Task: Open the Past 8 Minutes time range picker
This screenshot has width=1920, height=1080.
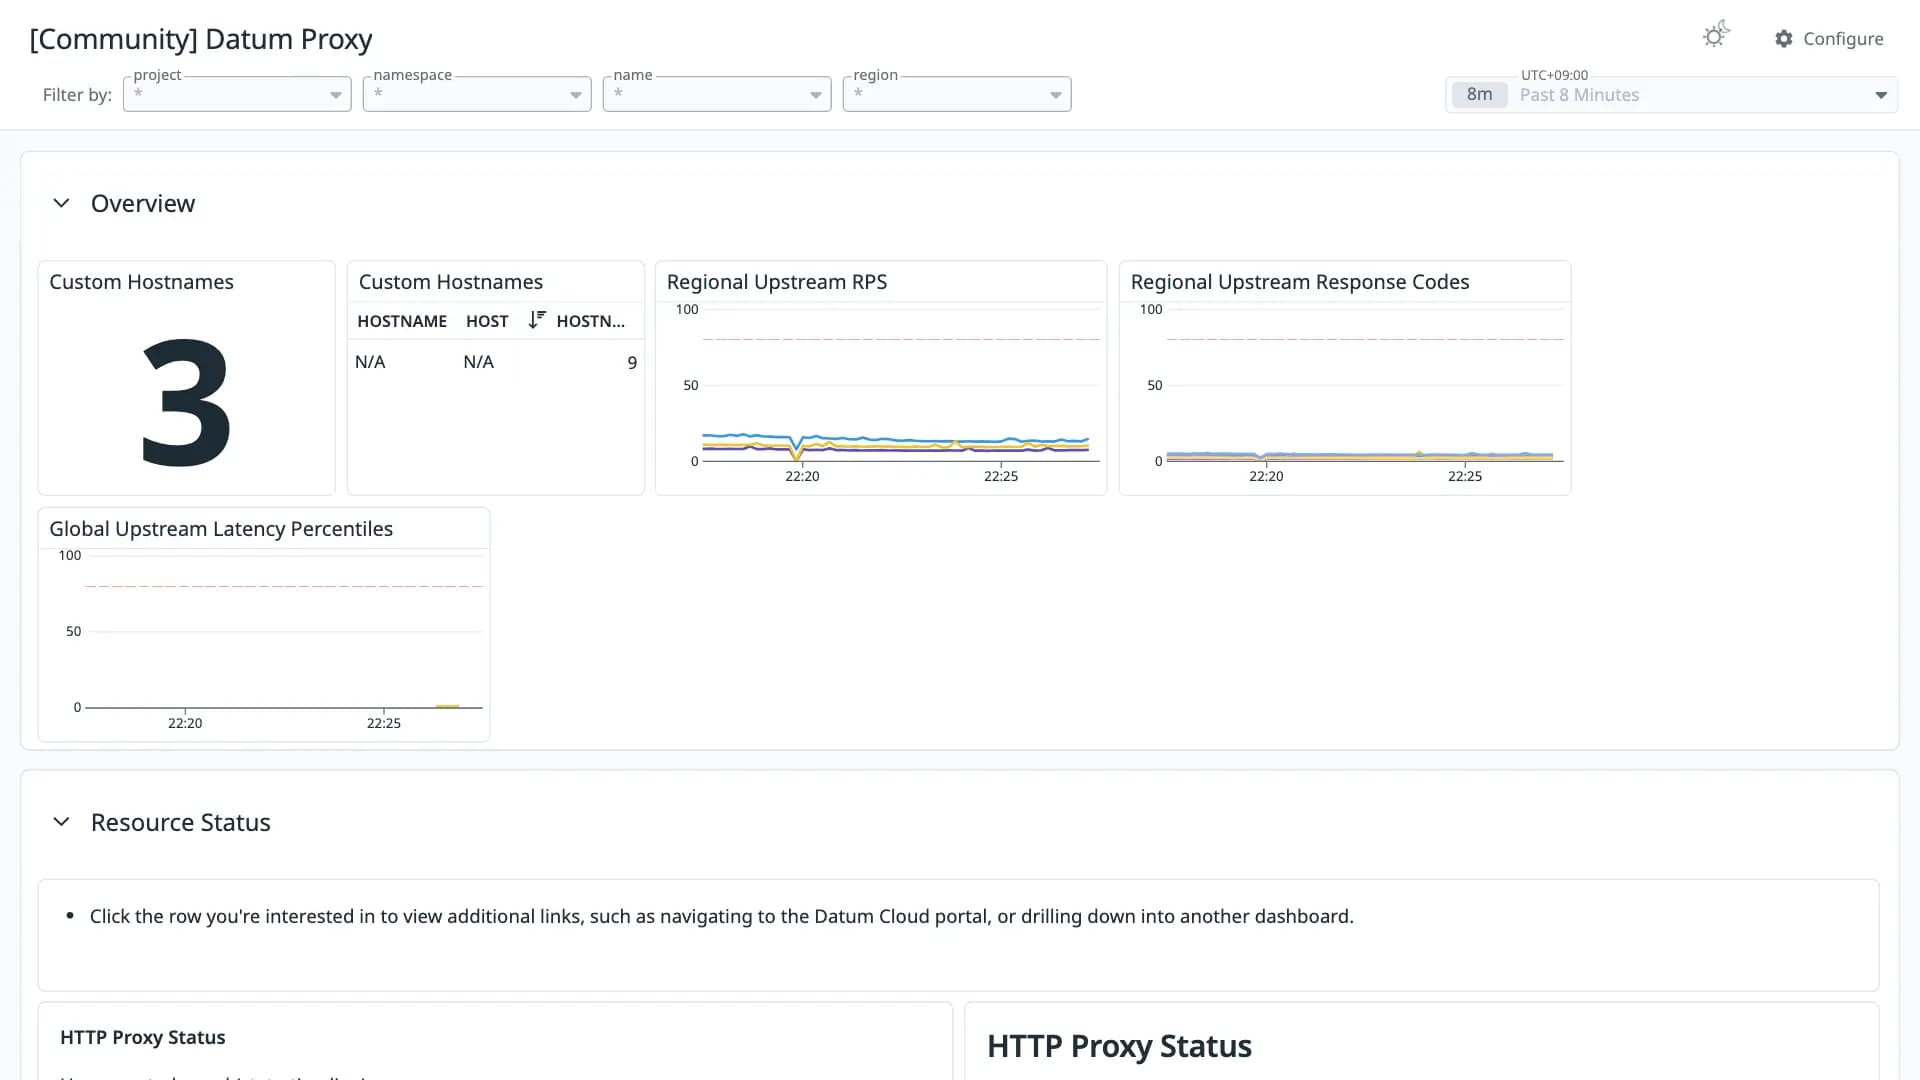Action: point(1671,95)
